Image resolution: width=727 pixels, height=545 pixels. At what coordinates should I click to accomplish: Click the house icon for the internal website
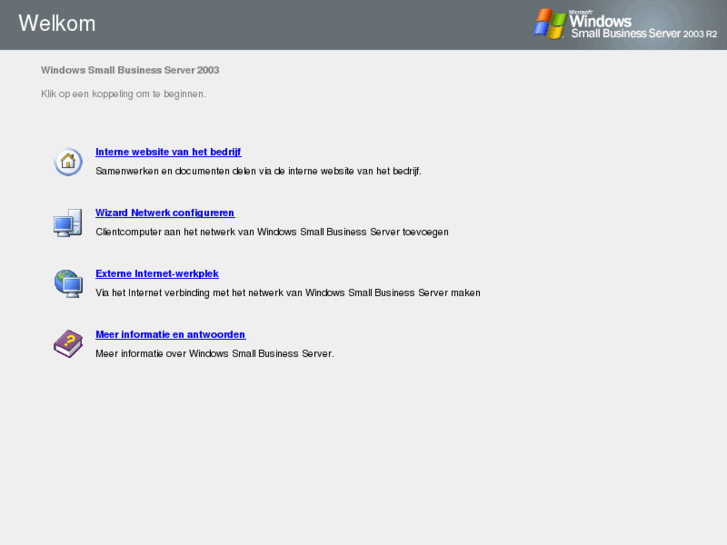[68, 161]
